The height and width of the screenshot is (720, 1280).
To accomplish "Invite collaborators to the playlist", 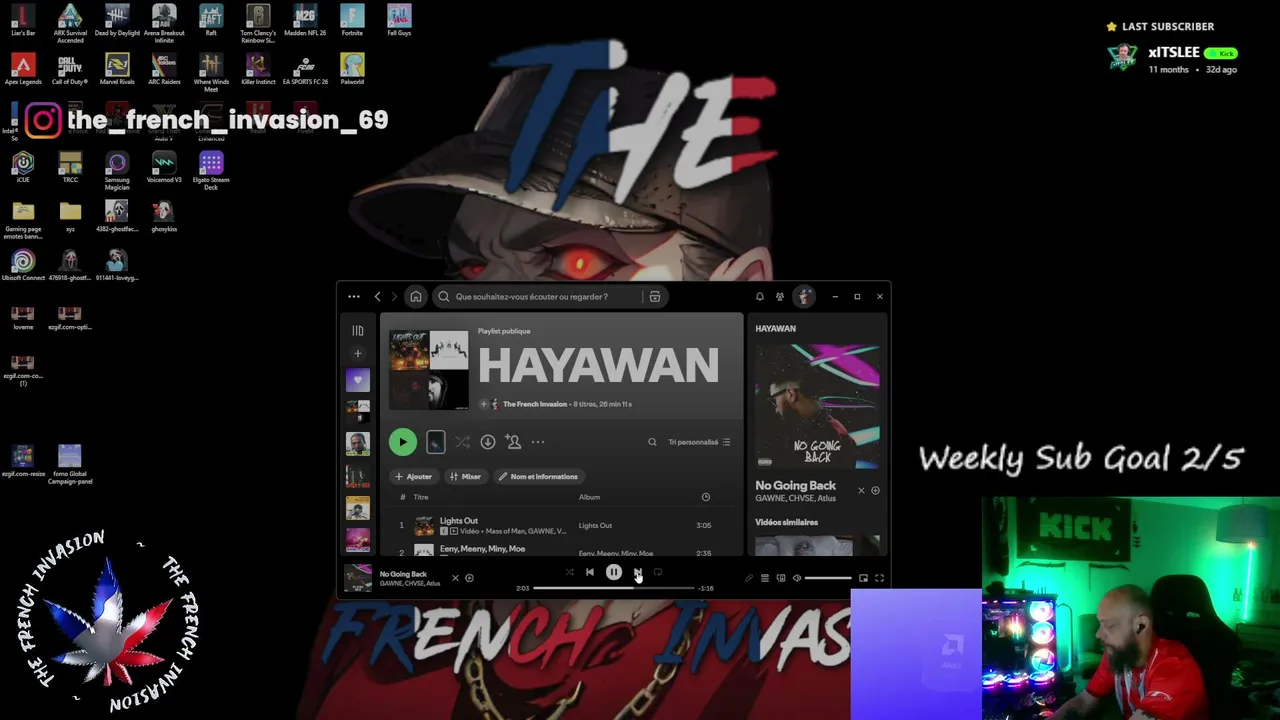I will pyautogui.click(x=513, y=442).
